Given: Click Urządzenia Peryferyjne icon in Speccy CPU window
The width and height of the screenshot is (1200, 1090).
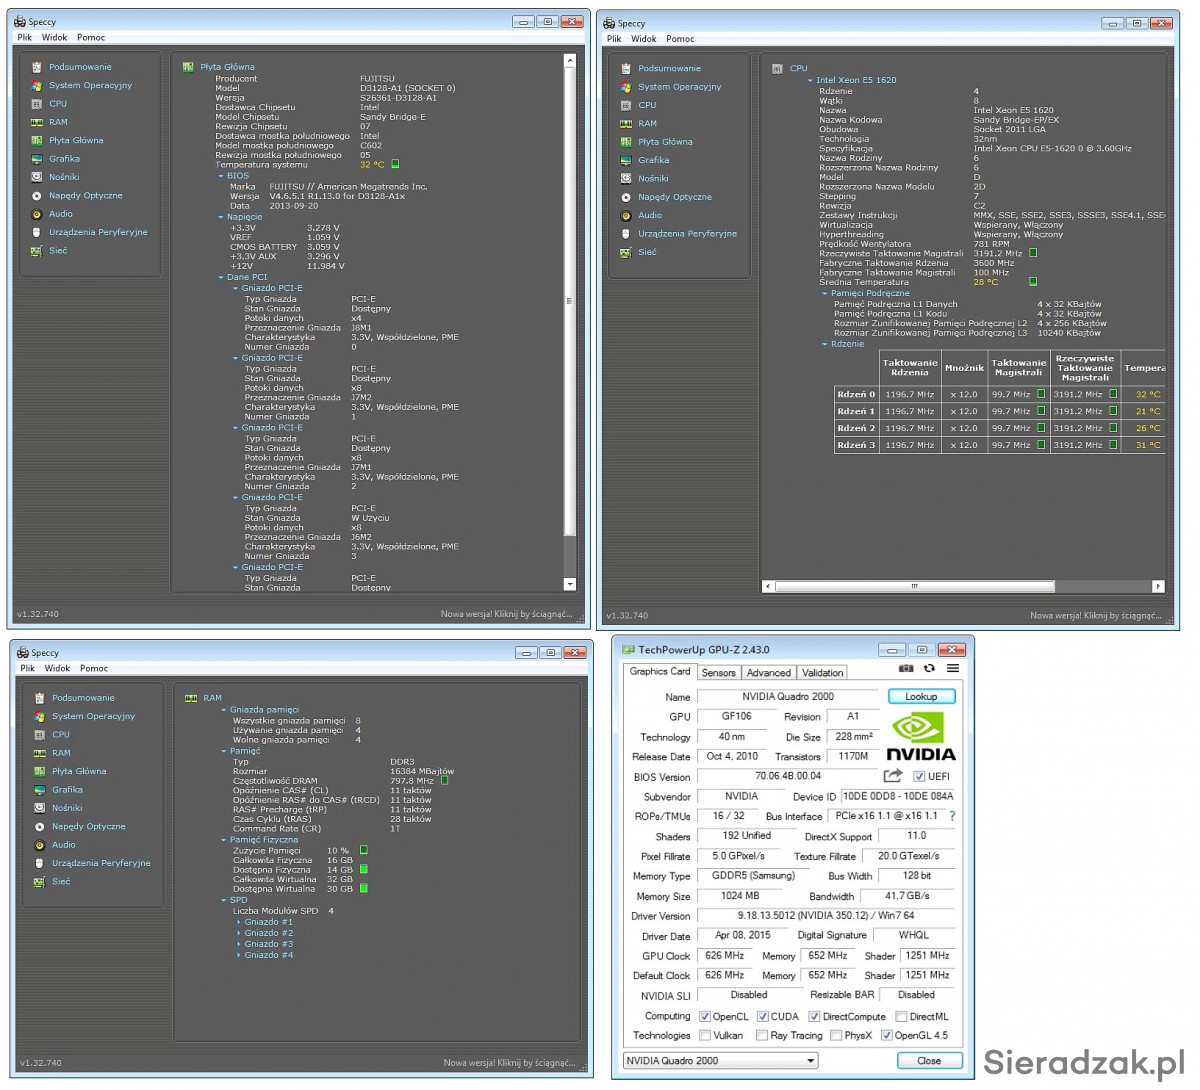Looking at the screenshot, I should [x=626, y=234].
